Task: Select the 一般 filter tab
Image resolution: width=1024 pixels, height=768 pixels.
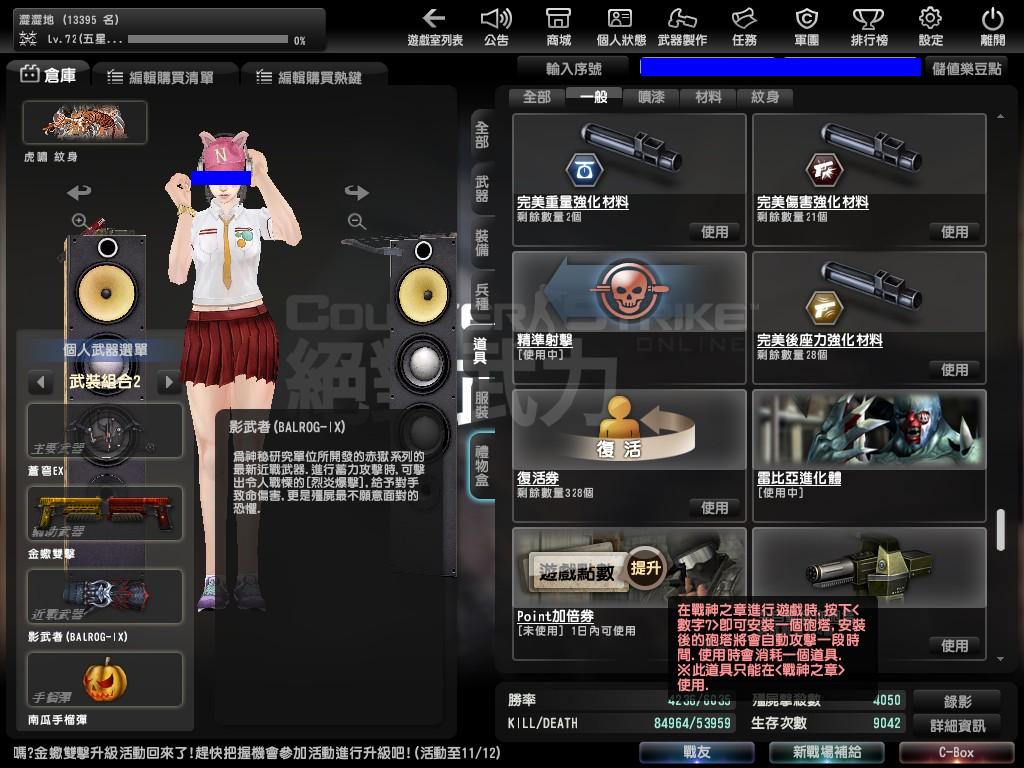Action: pyautogui.click(x=593, y=97)
